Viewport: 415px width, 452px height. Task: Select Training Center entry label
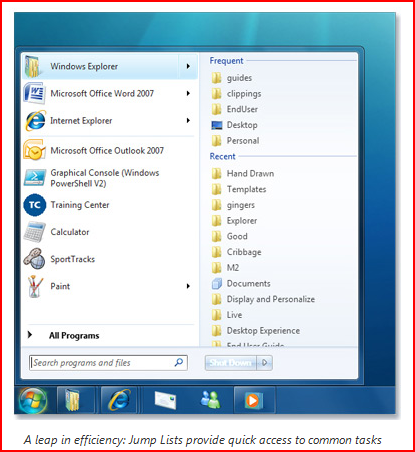click(80, 205)
